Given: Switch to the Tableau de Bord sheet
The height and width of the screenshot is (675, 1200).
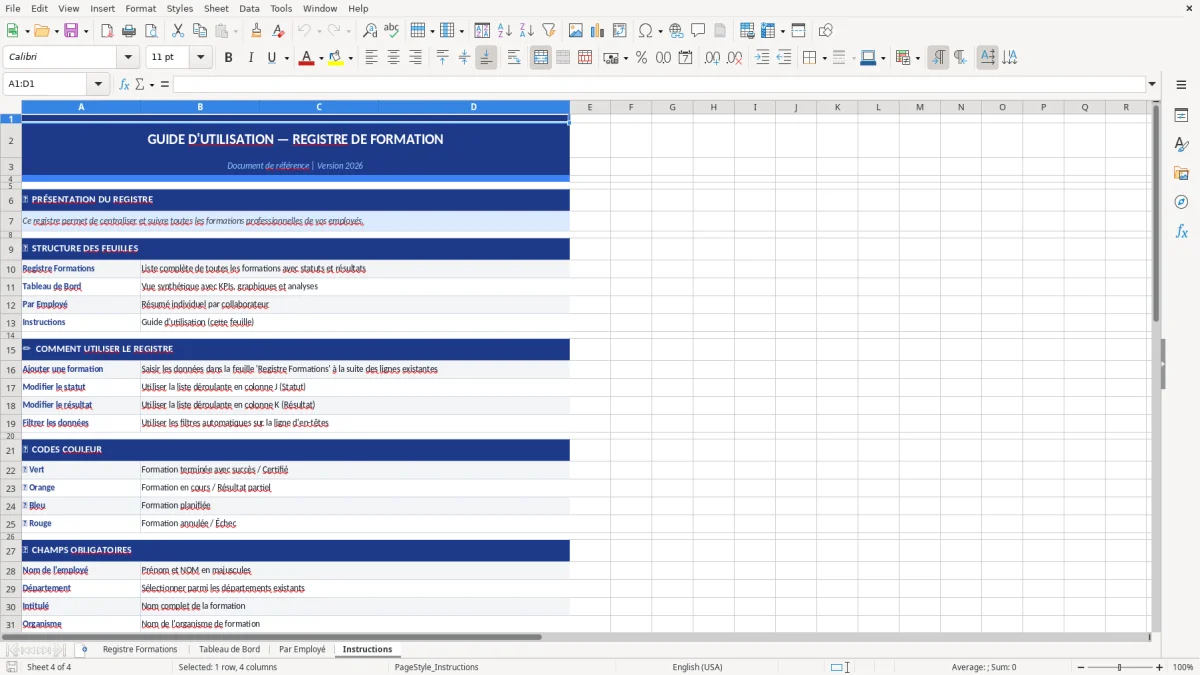Looking at the screenshot, I should 229,648.
